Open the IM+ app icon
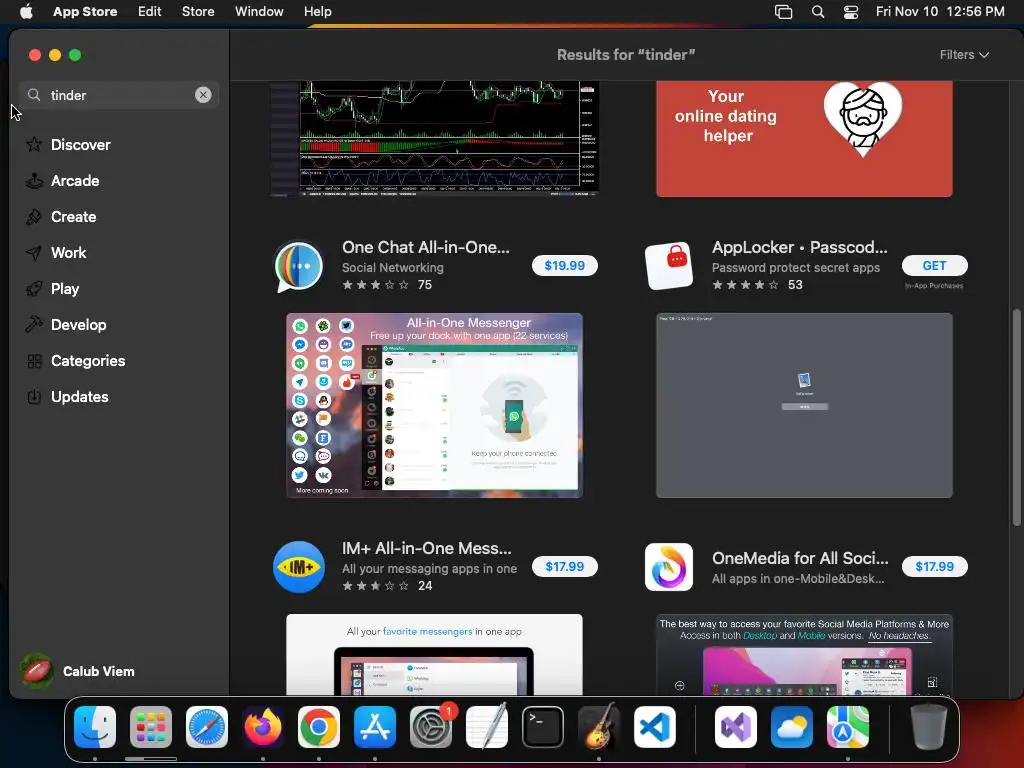The width and height of the screenshot is (1024, 768). coord(299,567)
